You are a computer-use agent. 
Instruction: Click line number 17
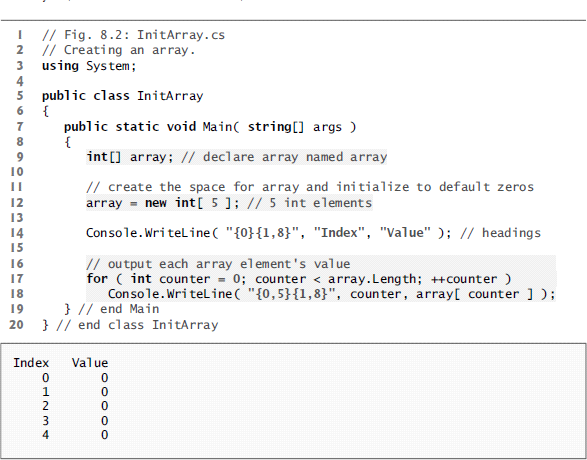tap(16, 279)
